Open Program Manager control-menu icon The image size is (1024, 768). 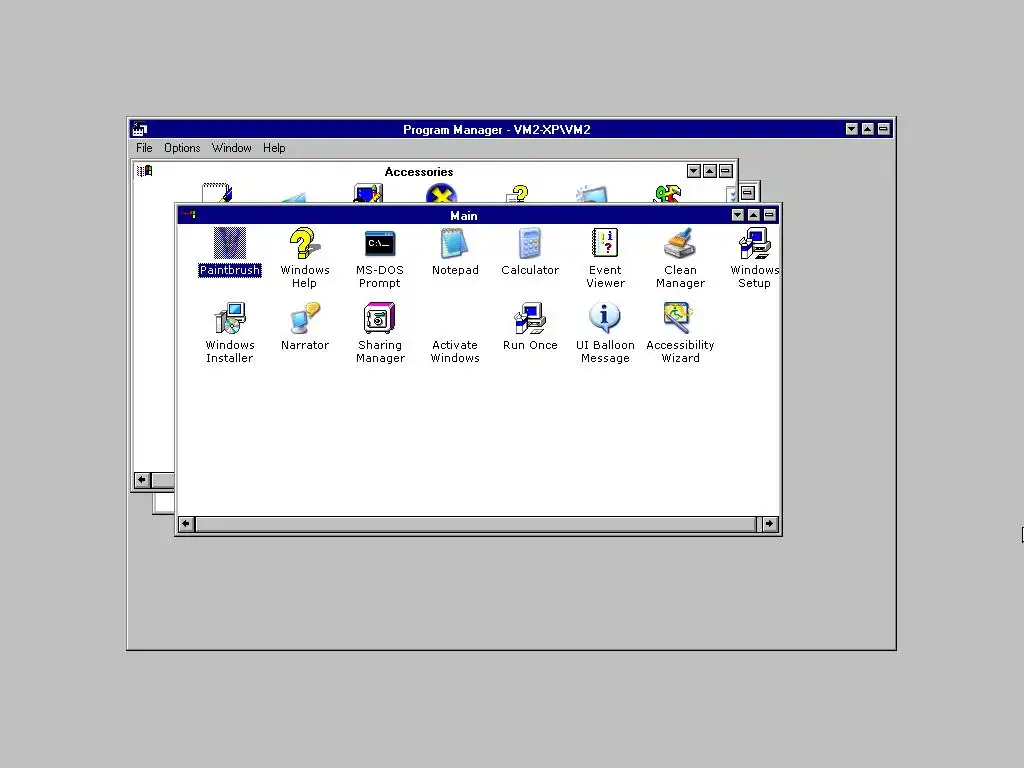click(x=140, y=129)
